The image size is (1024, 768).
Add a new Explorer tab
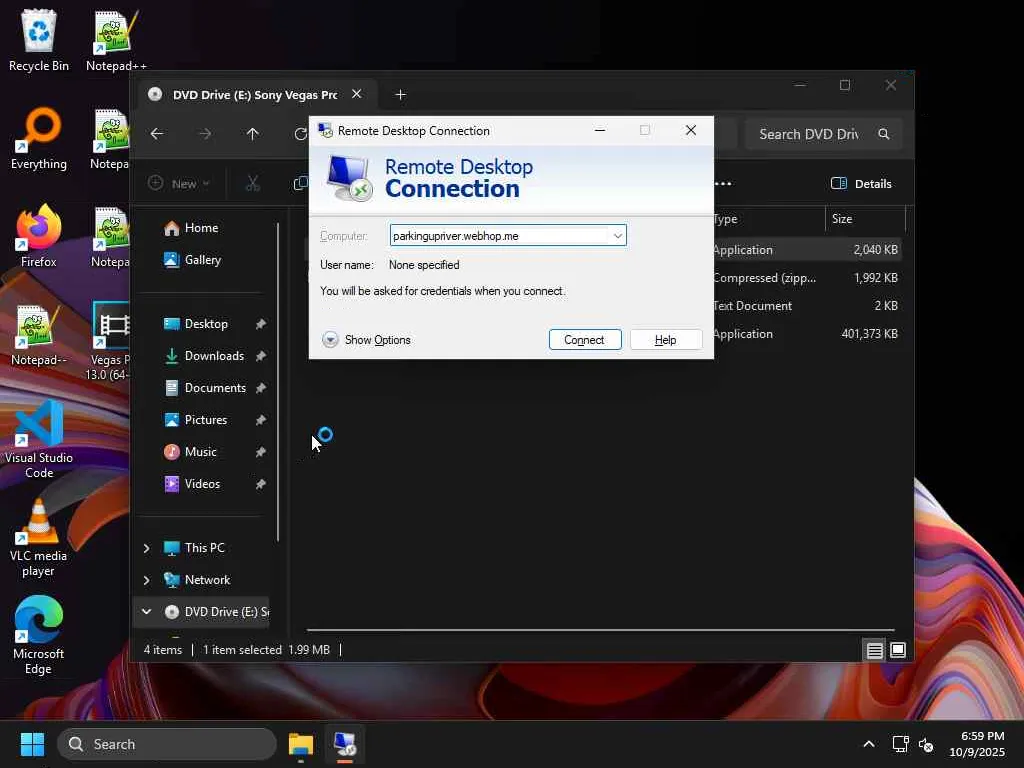tap(400, 95)
